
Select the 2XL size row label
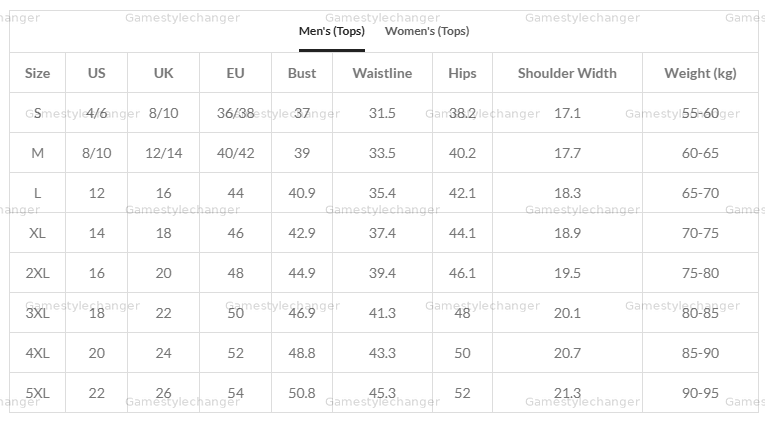pos(37,273)
